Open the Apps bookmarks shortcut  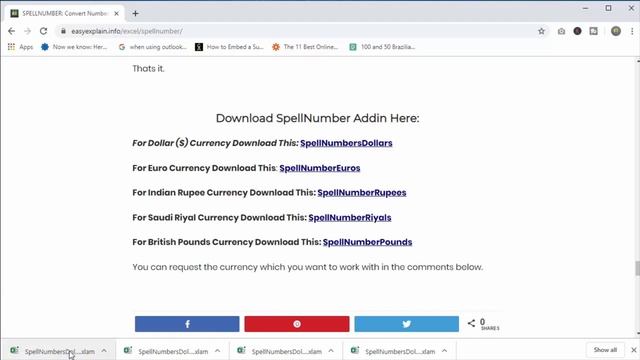pos(20,47)
